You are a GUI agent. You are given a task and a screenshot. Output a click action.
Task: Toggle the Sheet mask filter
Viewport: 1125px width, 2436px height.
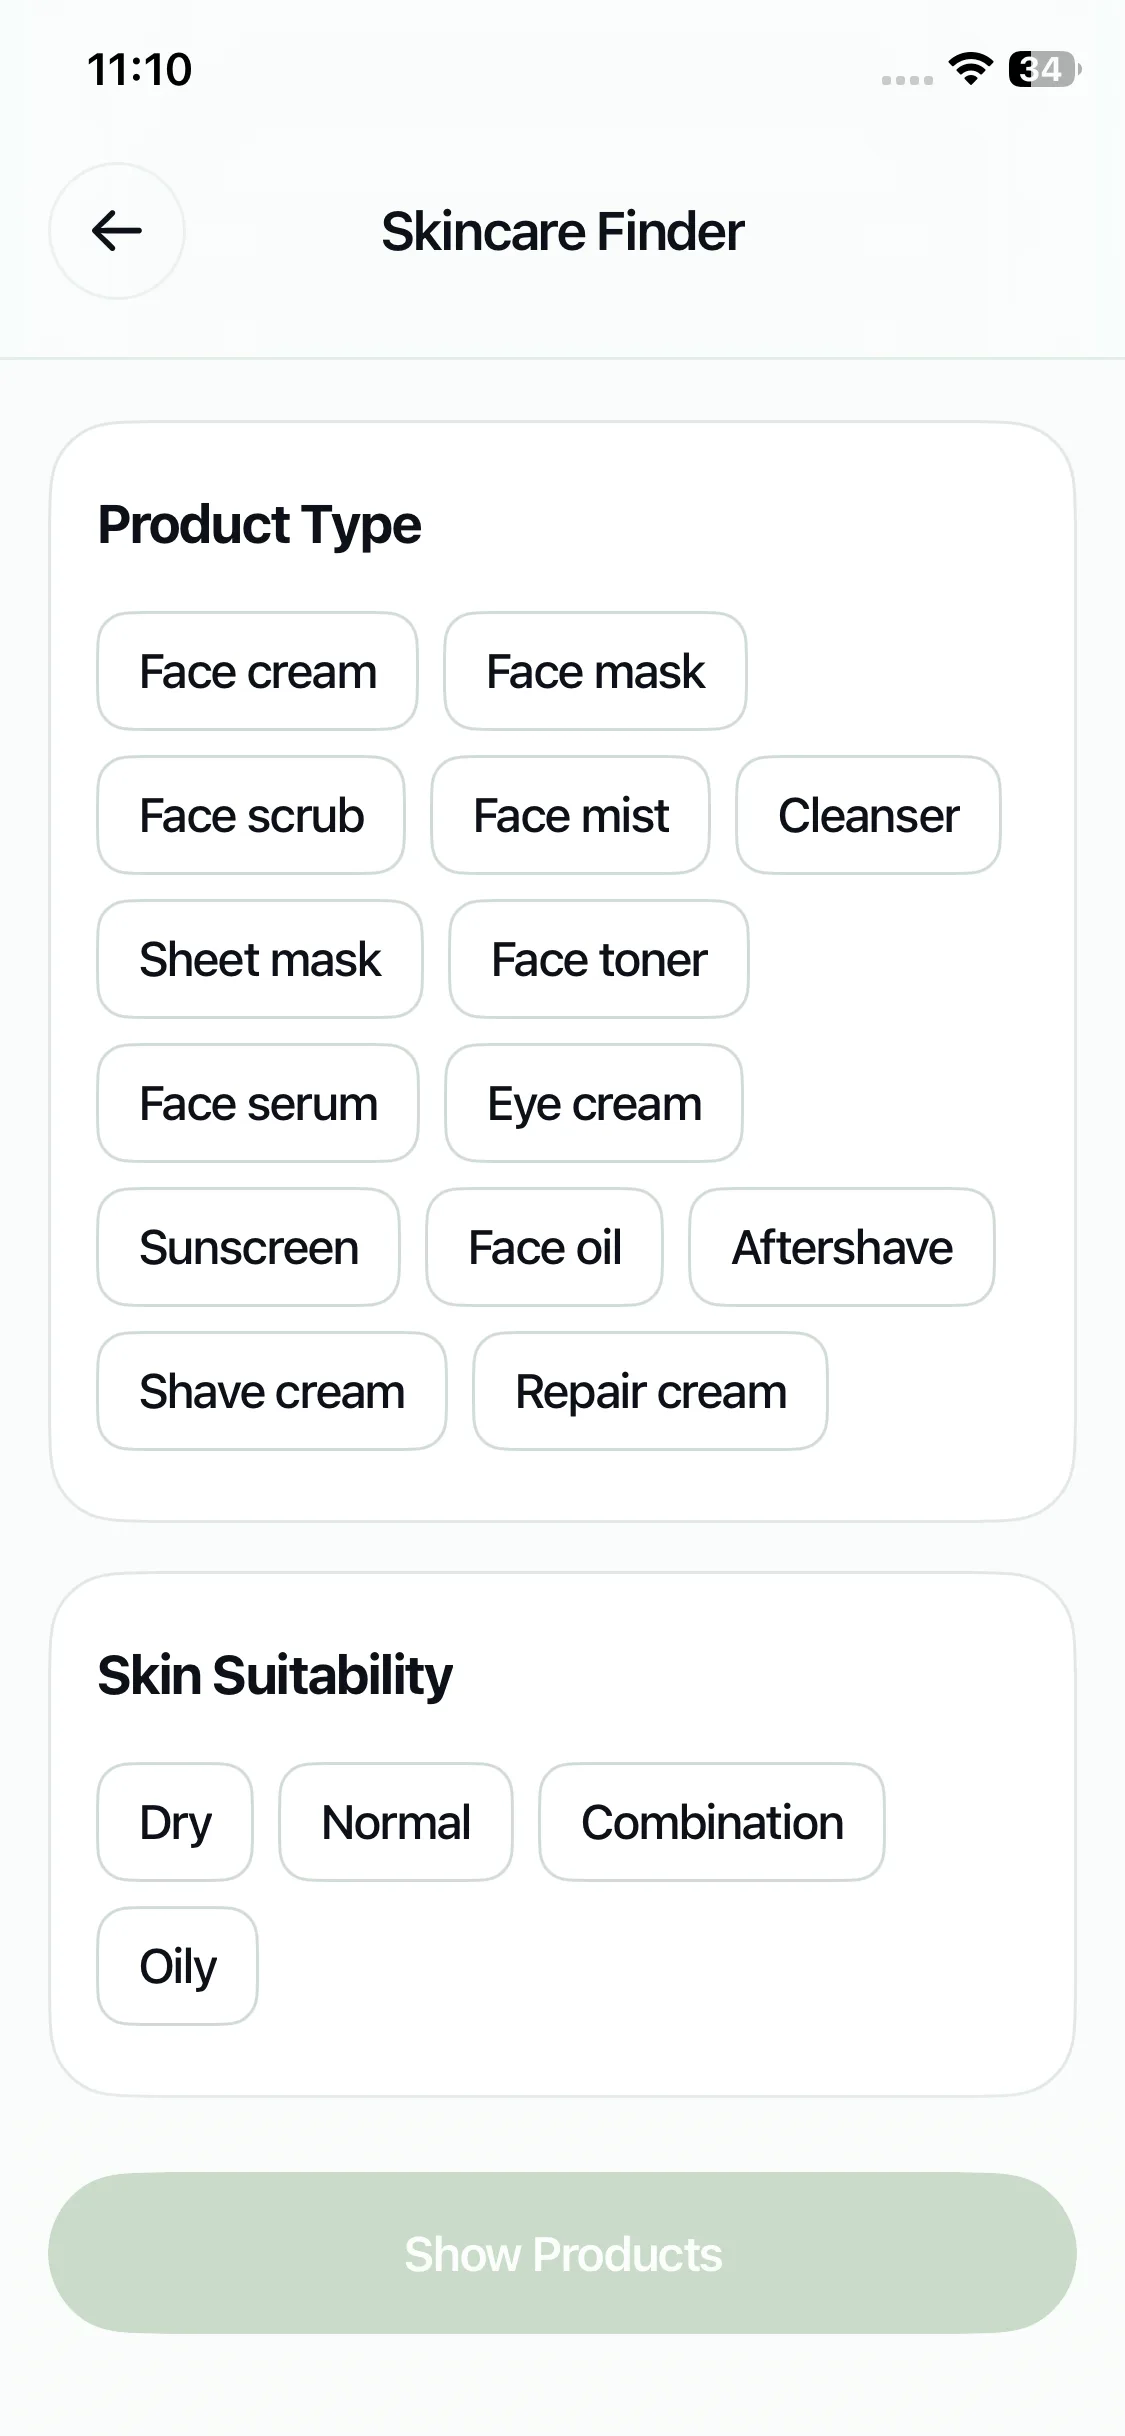260,960
